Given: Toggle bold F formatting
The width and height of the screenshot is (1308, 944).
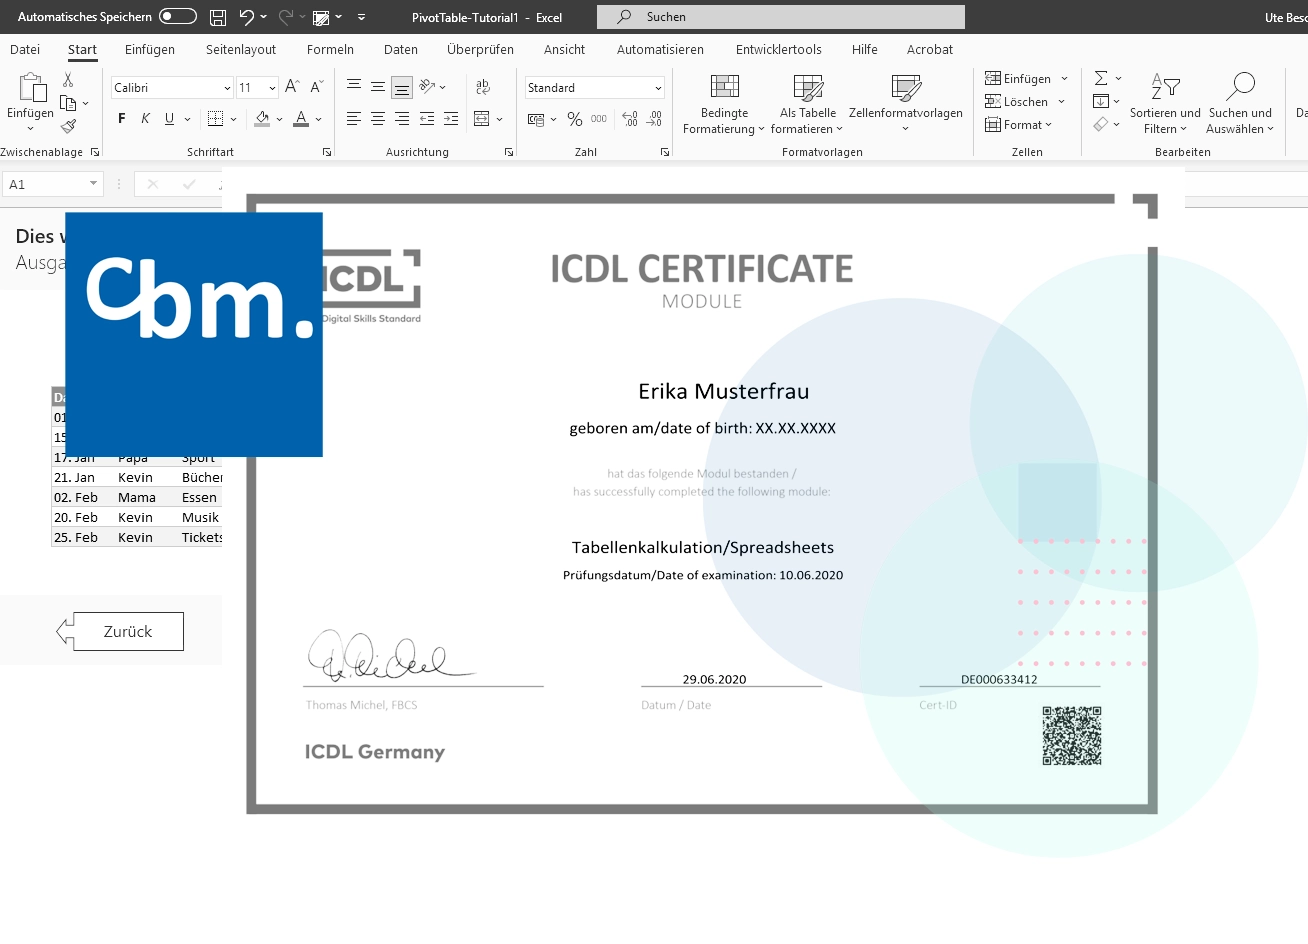Looking at the screenshot, I should click(x=122, y=119).
